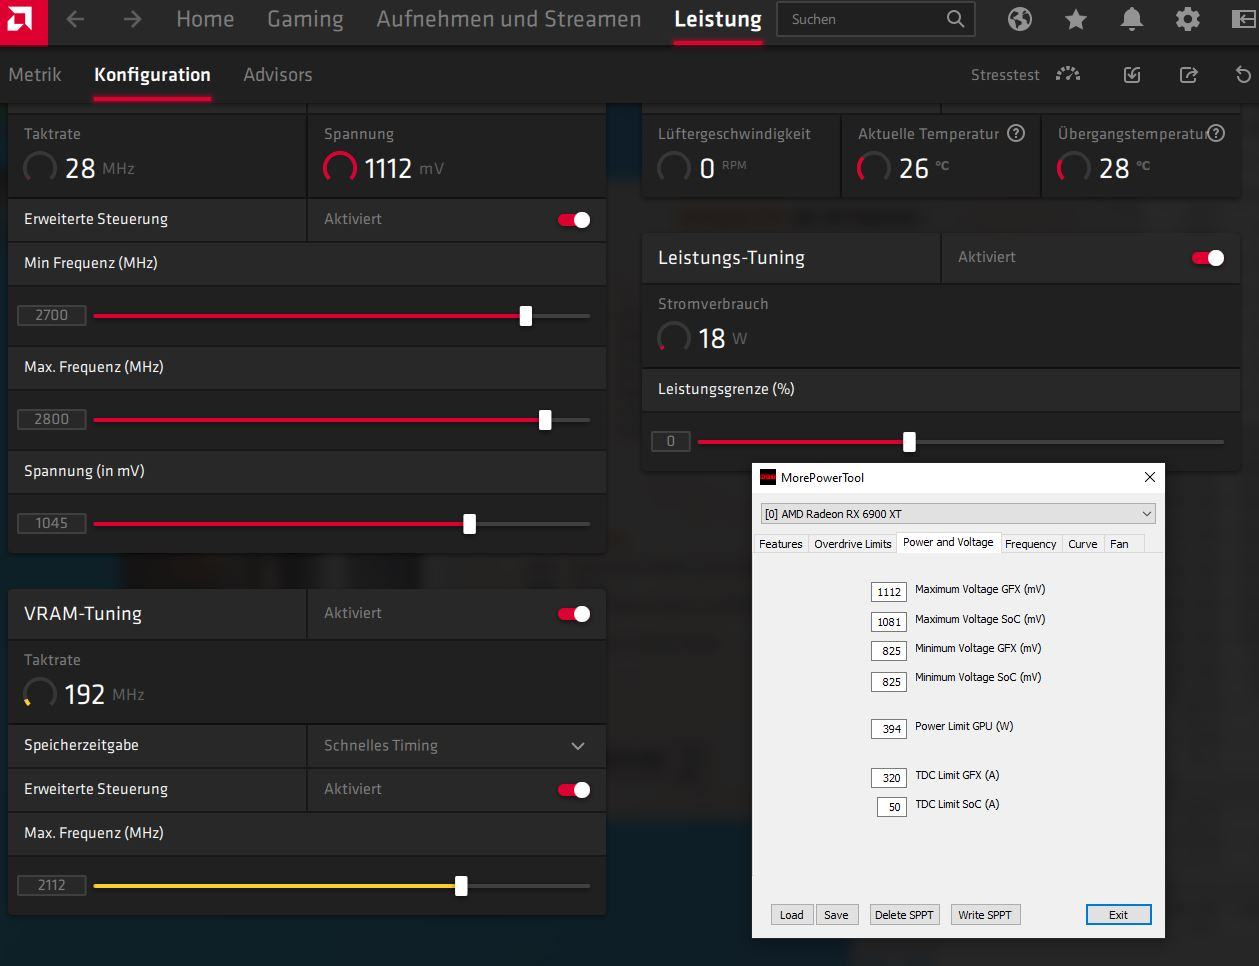1259x966 pixels.
Task: Click the MorePowerTool window icon
Action: coord(768,477)
